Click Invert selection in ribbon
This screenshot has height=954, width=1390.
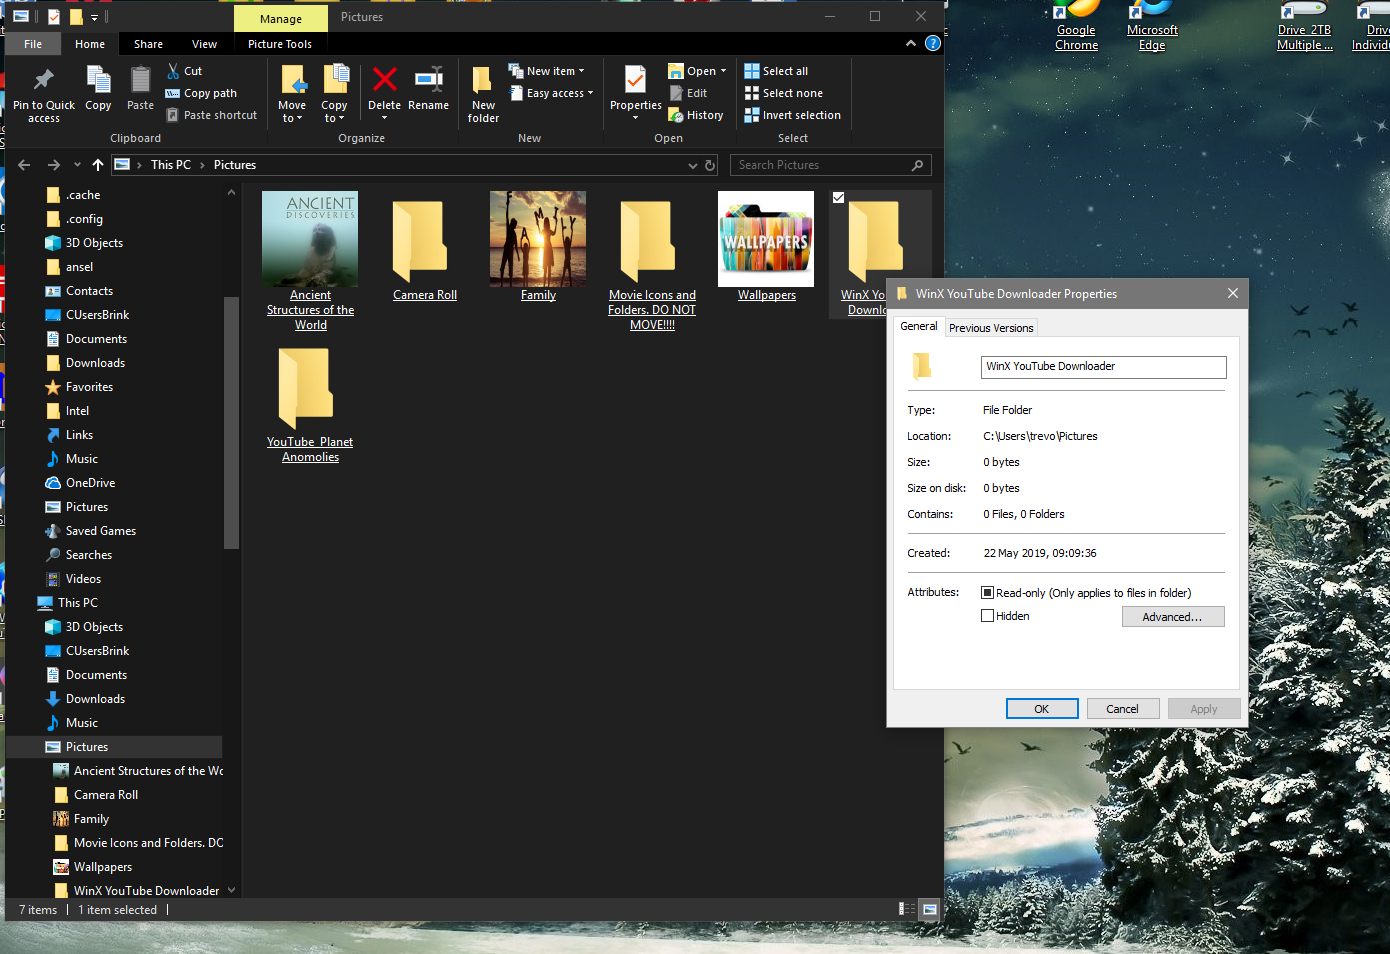click(792, 115)
